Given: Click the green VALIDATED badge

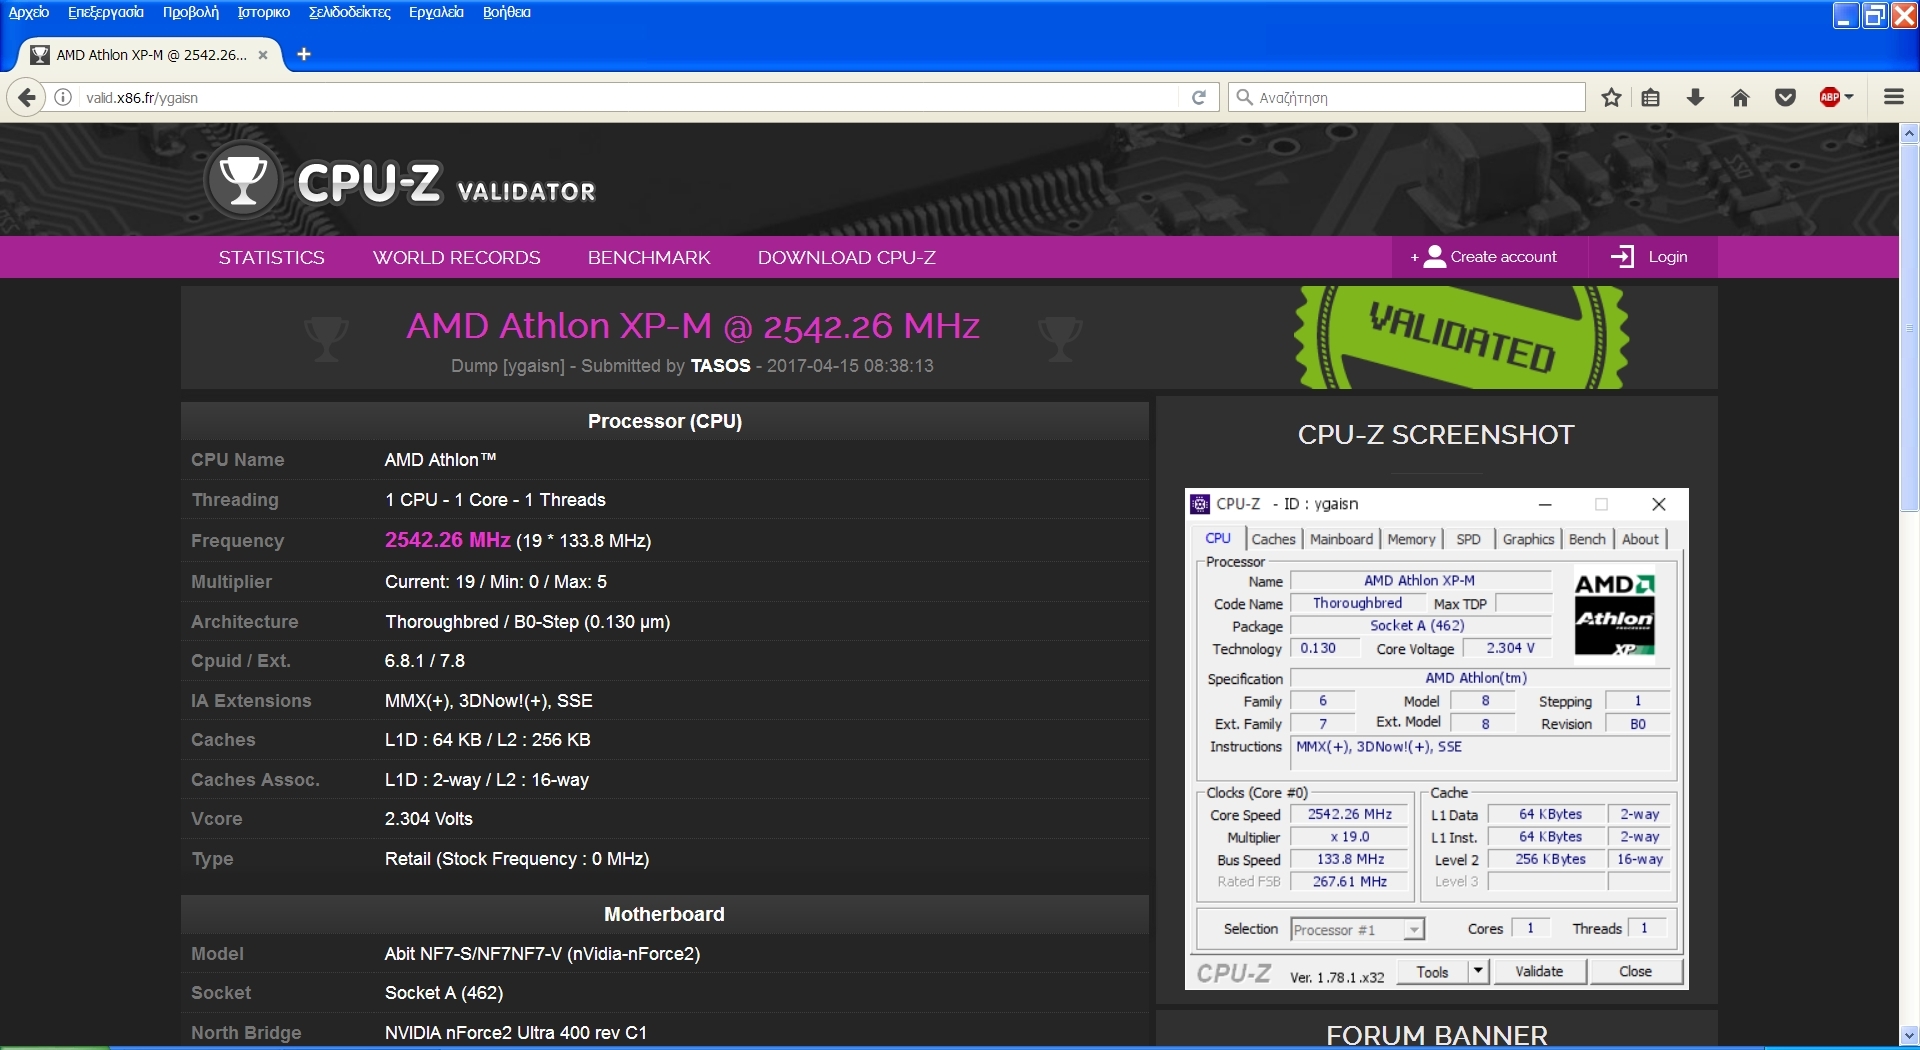Looking at the screenshot, I should 1461,337.
